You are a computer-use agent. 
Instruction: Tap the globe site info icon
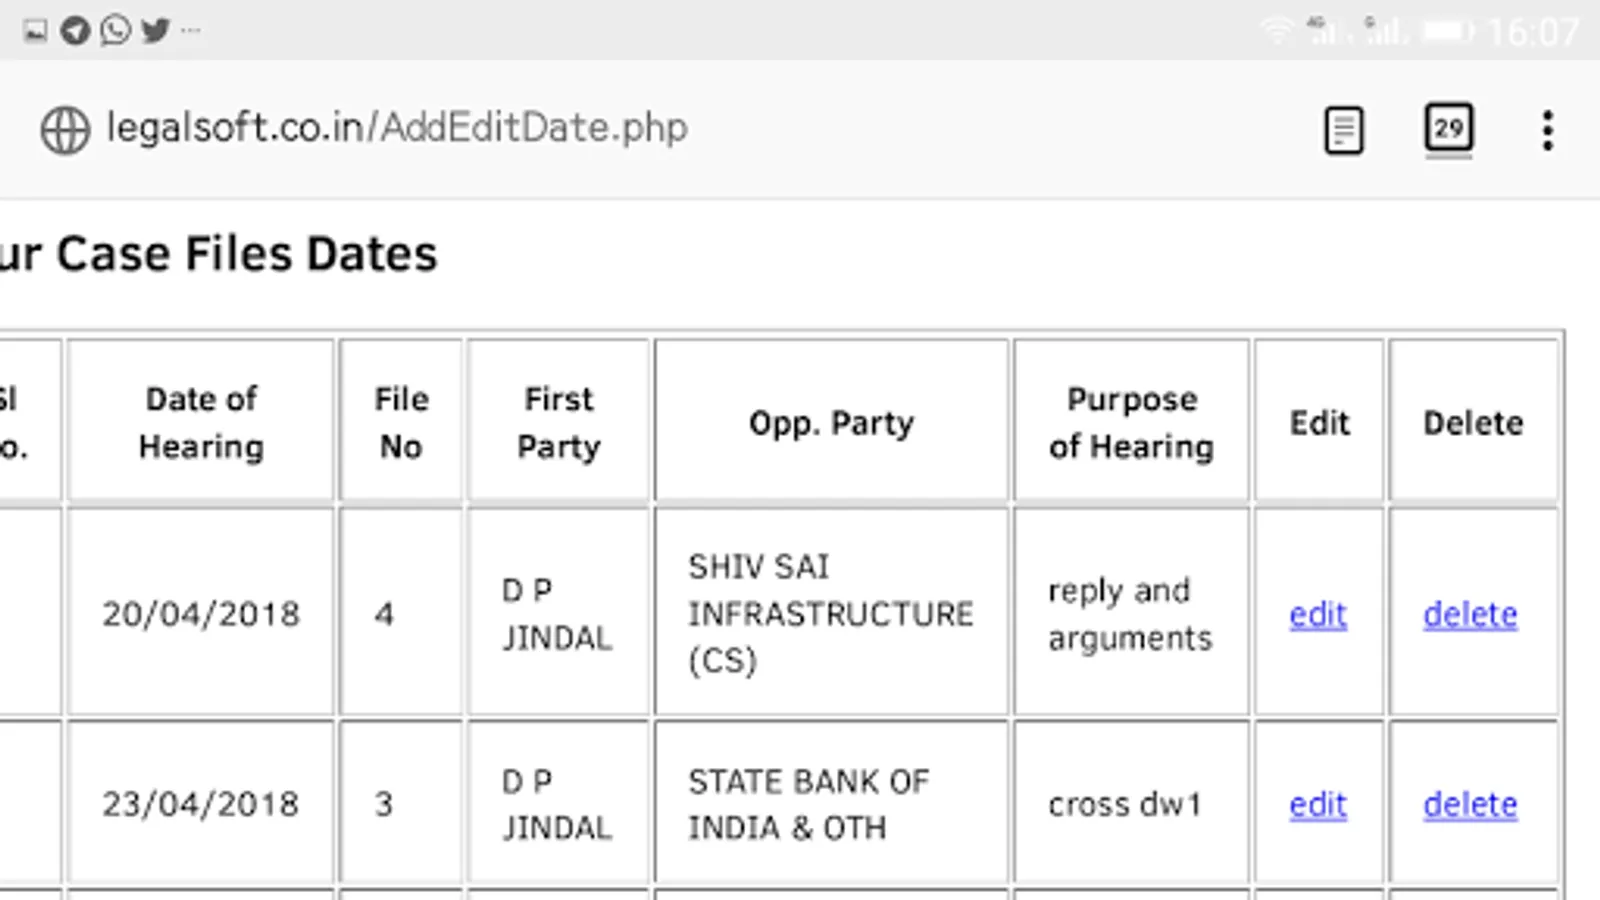65,130
